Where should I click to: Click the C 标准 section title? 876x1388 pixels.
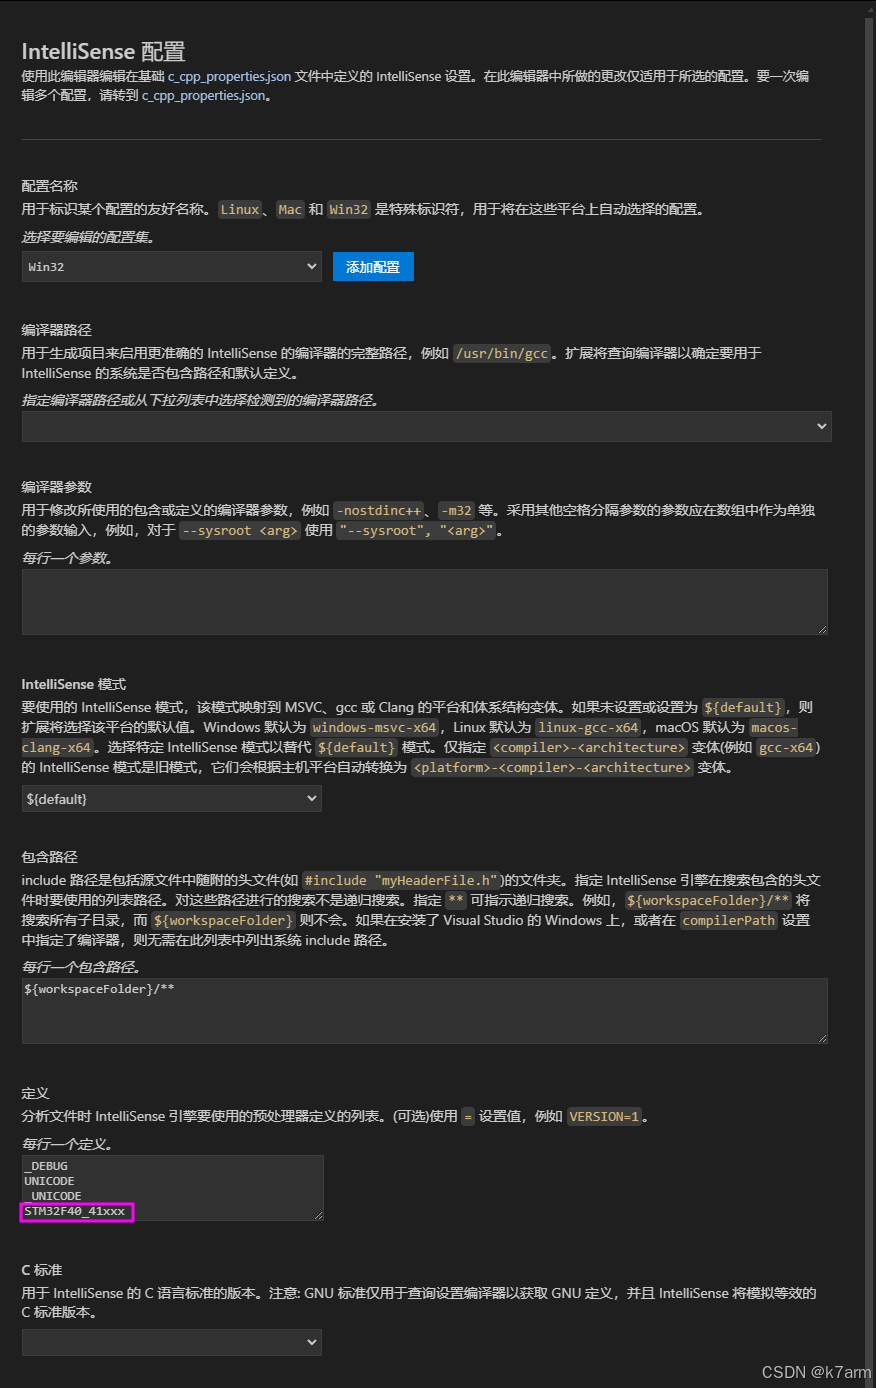[42, 1270]
